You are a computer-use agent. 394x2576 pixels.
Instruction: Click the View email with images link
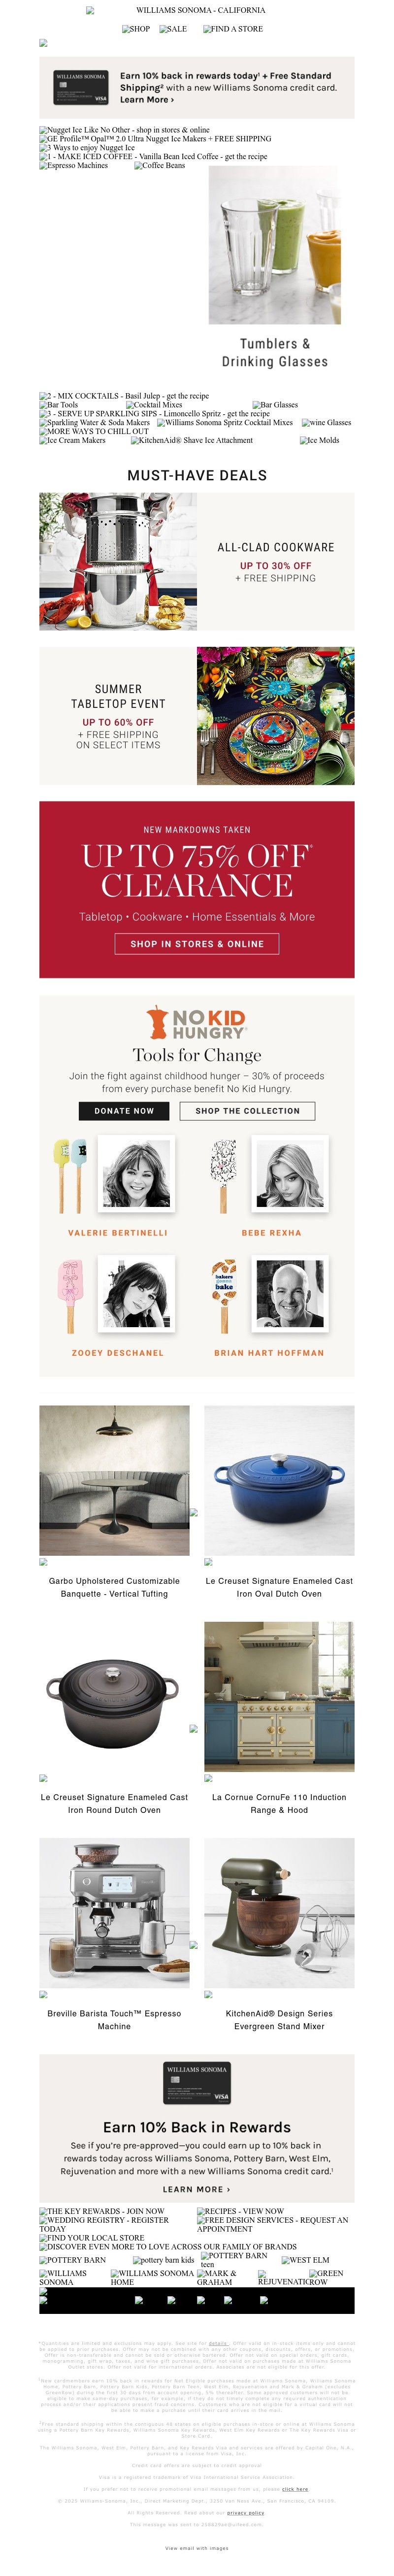pyautogui.click(x=197, y=2548)
